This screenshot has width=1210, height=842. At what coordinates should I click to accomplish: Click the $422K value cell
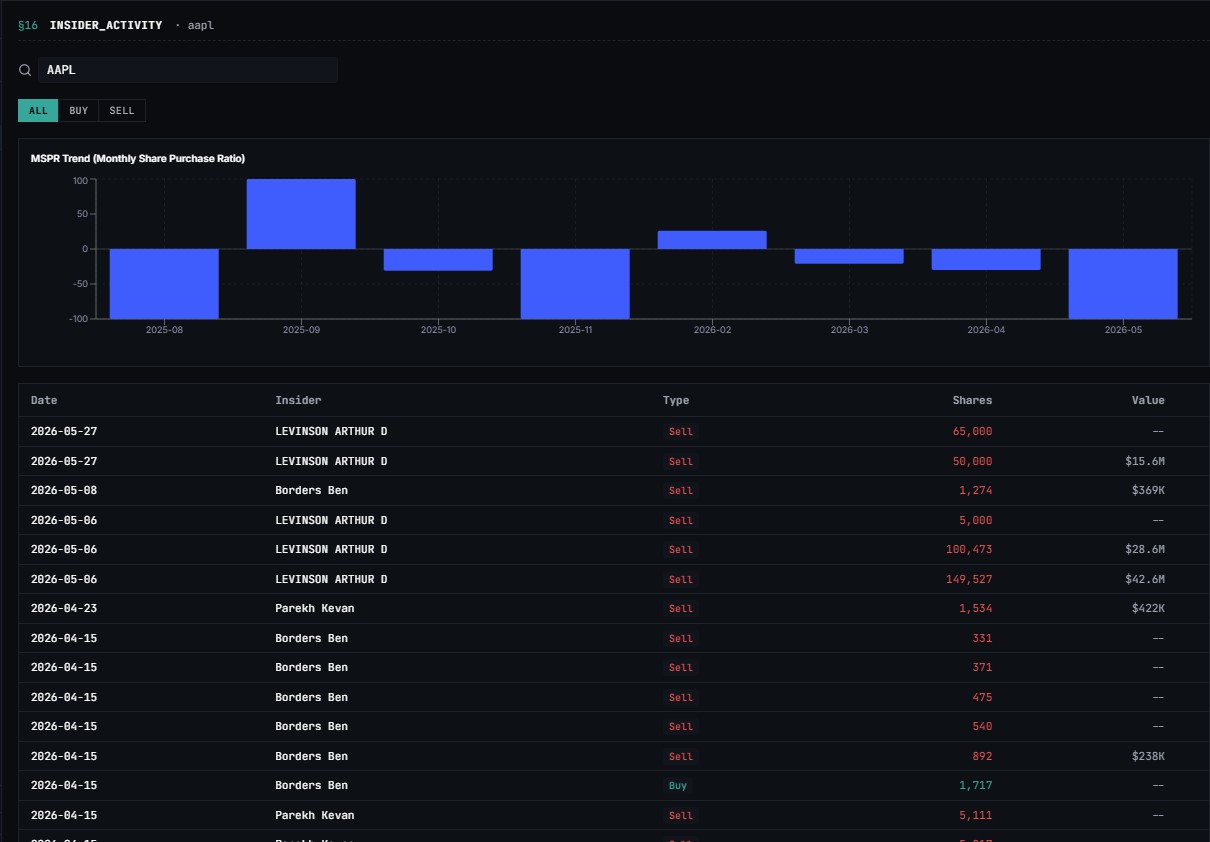point(1148,609)
